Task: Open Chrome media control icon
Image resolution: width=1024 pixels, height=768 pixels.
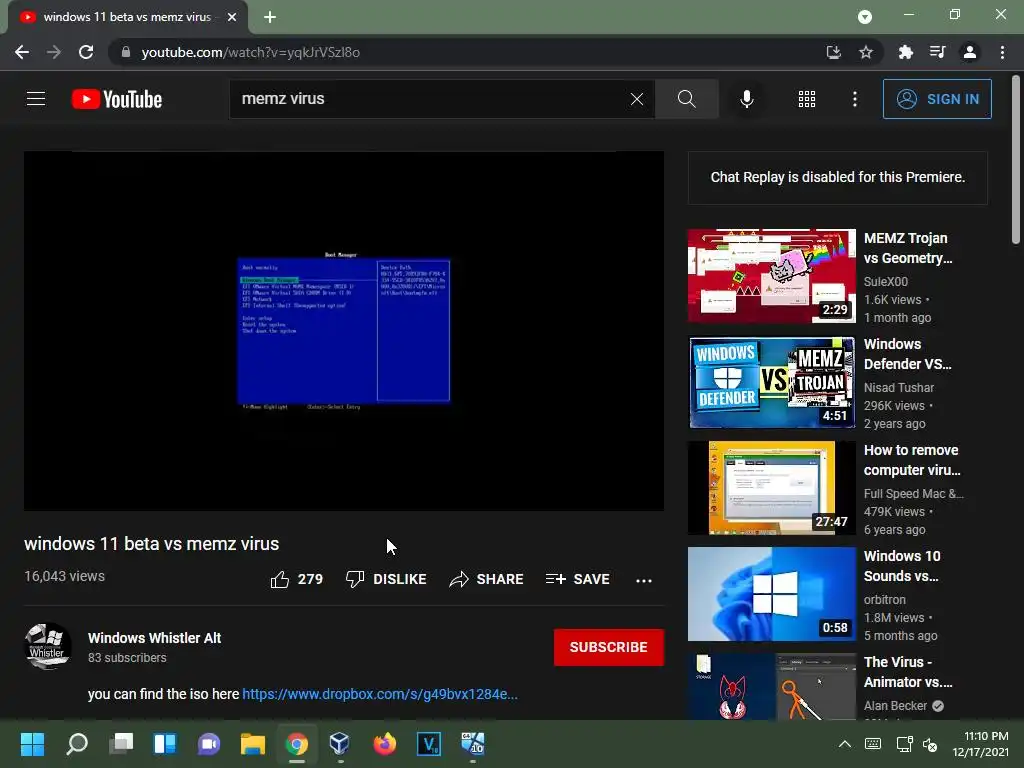Action: pyautogui.click(x=937, y=52)
